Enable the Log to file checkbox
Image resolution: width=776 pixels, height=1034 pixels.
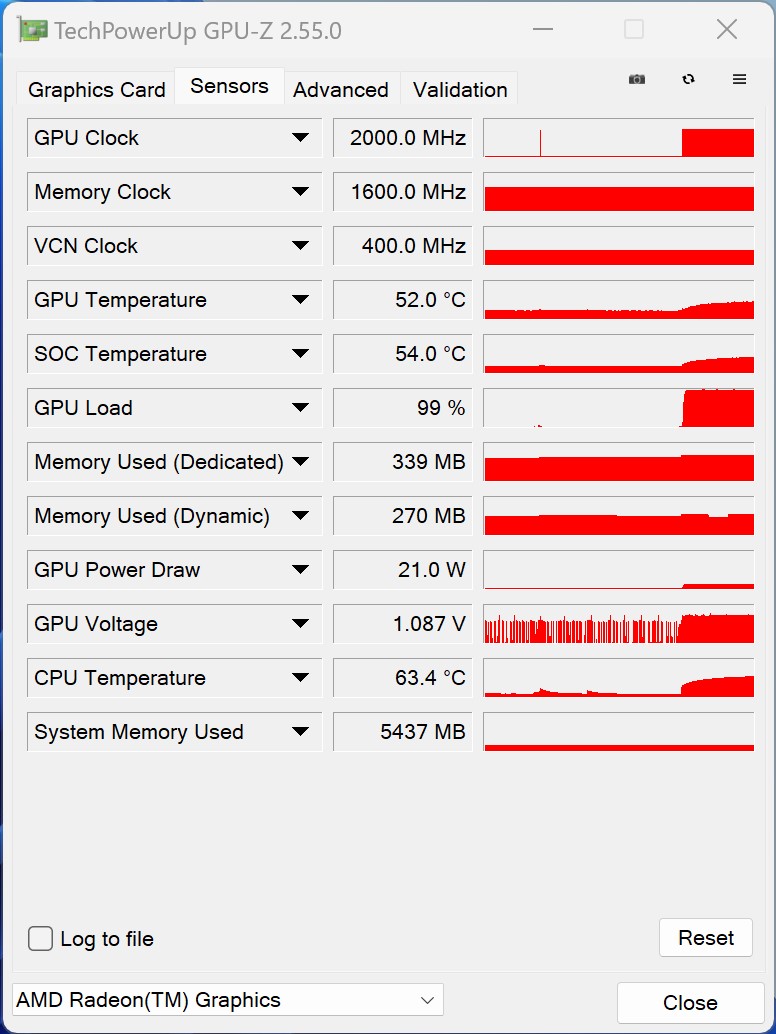tap(40, 938)
